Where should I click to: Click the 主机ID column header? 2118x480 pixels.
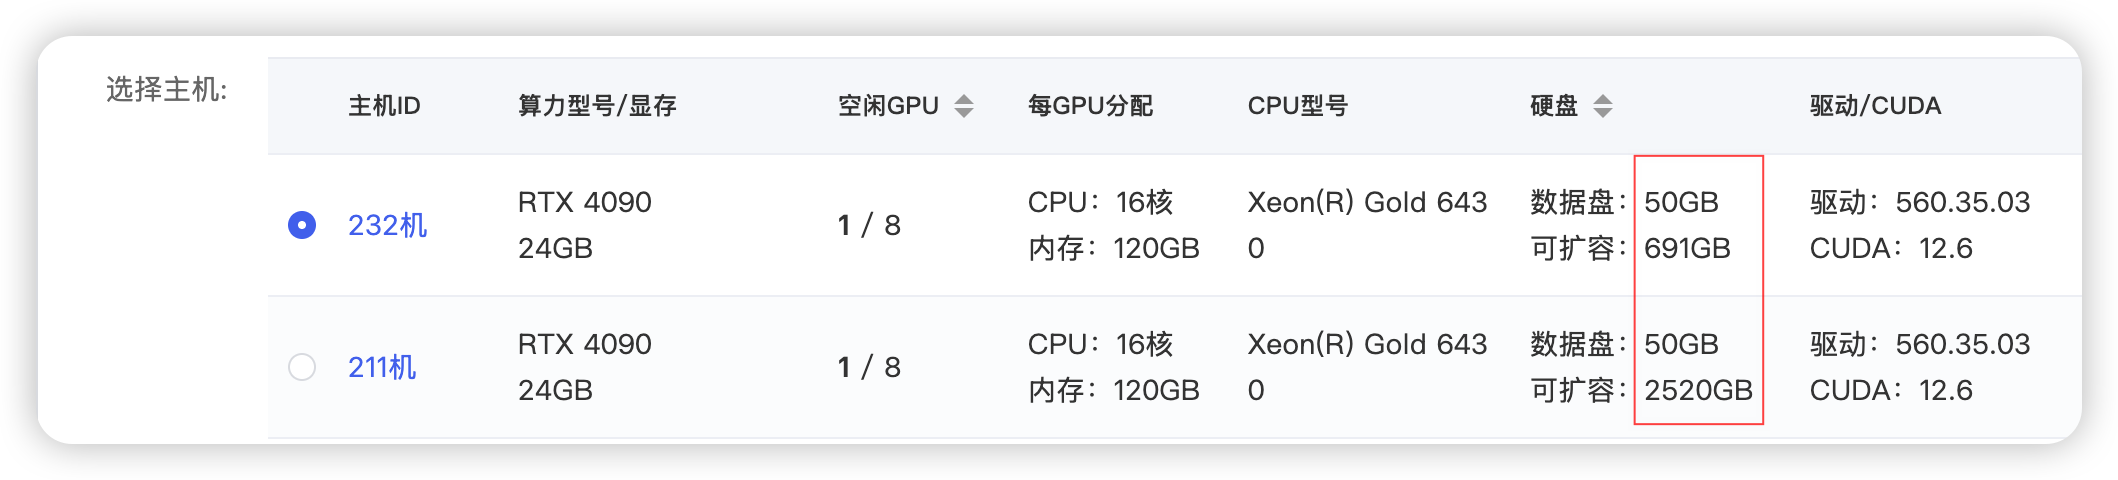coord(384,106)
